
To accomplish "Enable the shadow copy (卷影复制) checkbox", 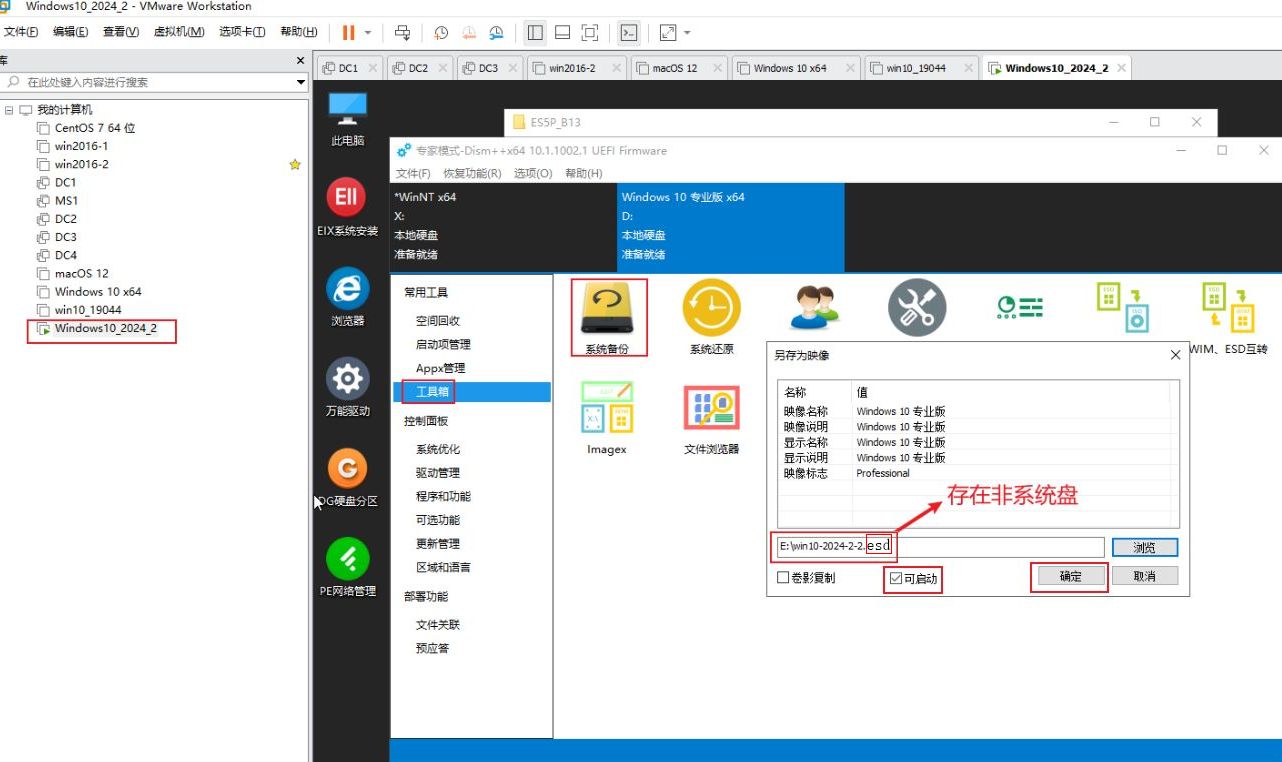I will click(784, 578).
